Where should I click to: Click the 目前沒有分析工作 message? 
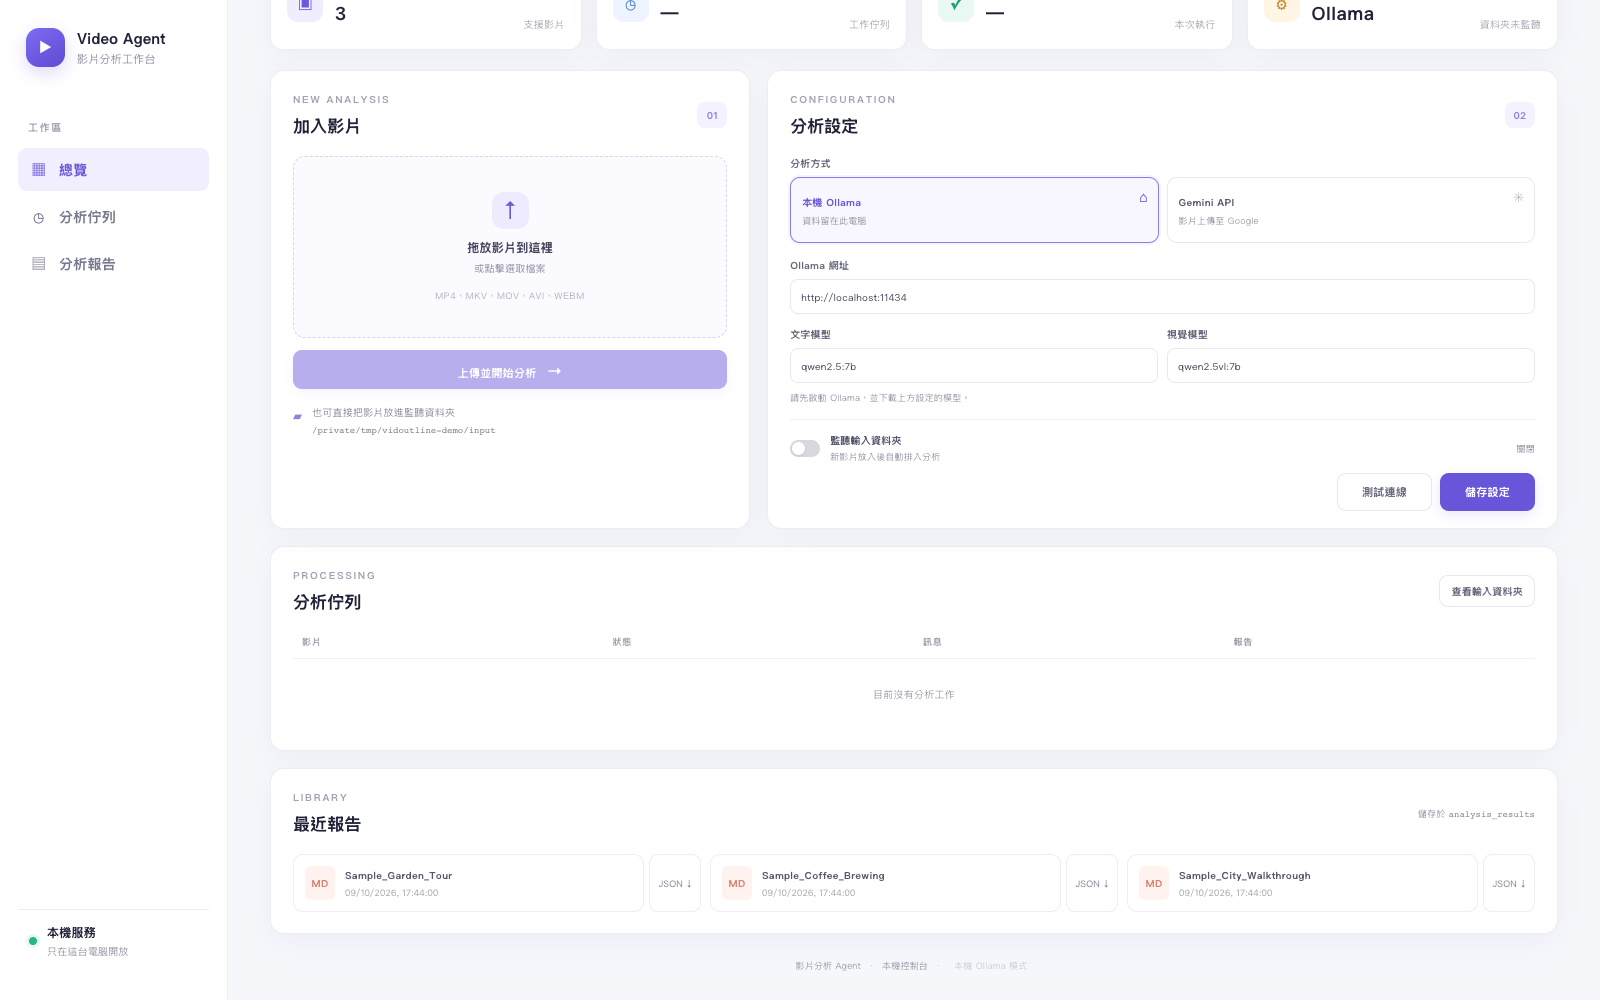click(x=914, y=694)
